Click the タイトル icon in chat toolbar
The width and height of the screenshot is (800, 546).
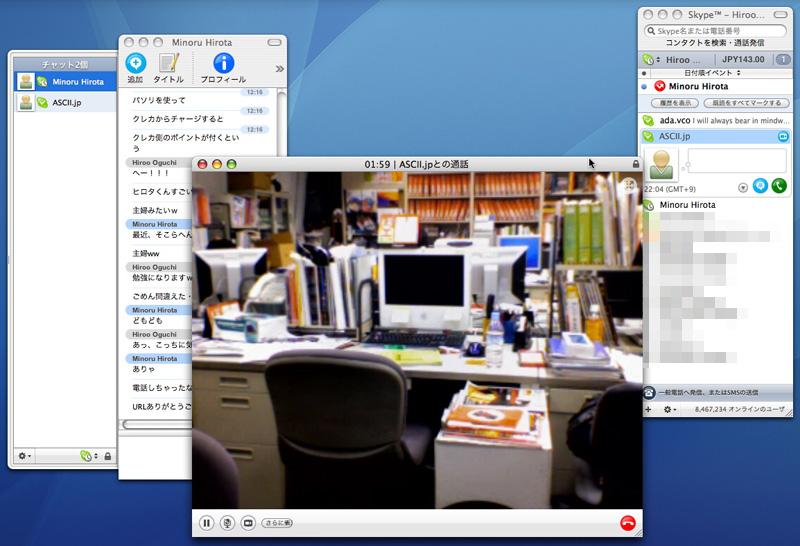point(168,68)
